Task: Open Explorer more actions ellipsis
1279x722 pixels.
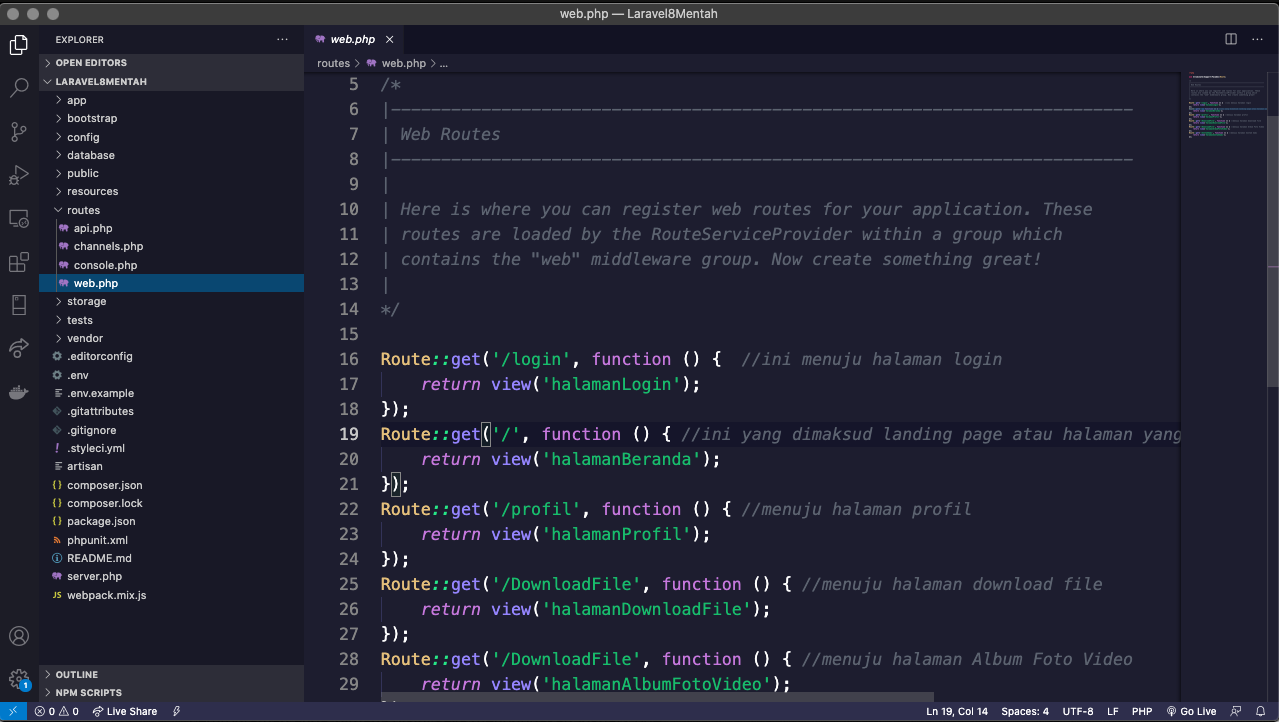Action: (282, 40)
